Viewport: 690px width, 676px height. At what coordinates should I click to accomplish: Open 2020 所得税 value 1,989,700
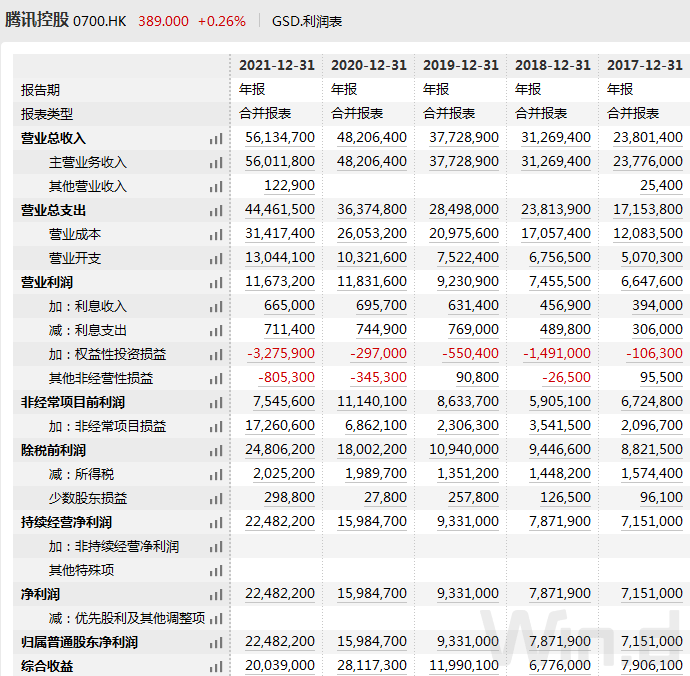click(x=375, y=473)
